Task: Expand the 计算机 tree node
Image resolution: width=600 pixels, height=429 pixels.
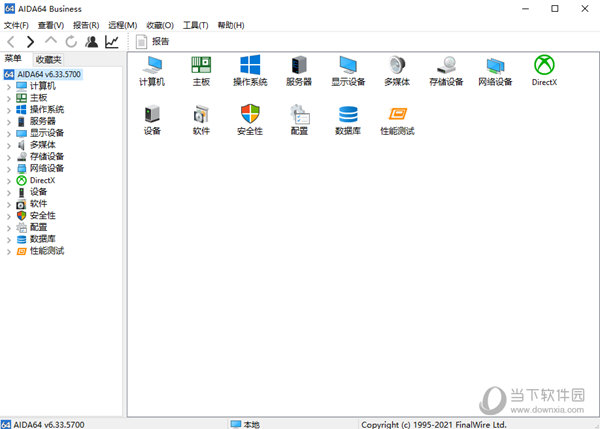Action: pyautogui.click(x=9, y=87)
